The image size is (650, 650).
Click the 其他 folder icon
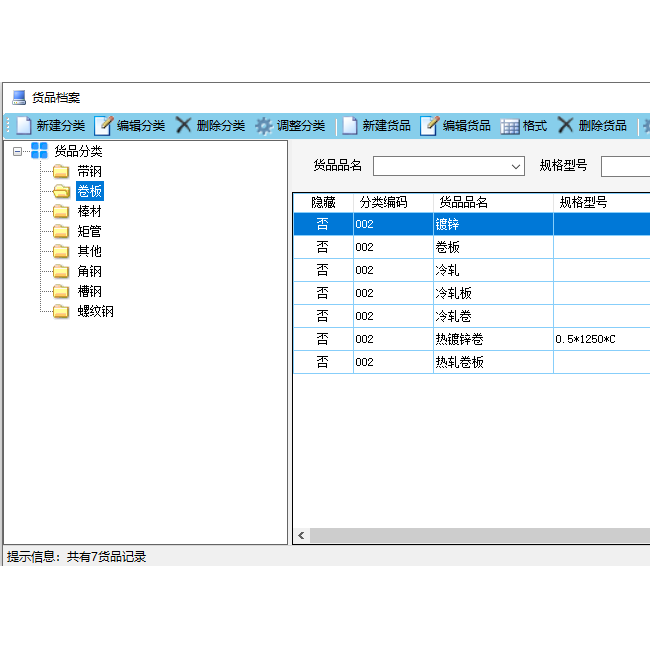(x=61, y=251)
